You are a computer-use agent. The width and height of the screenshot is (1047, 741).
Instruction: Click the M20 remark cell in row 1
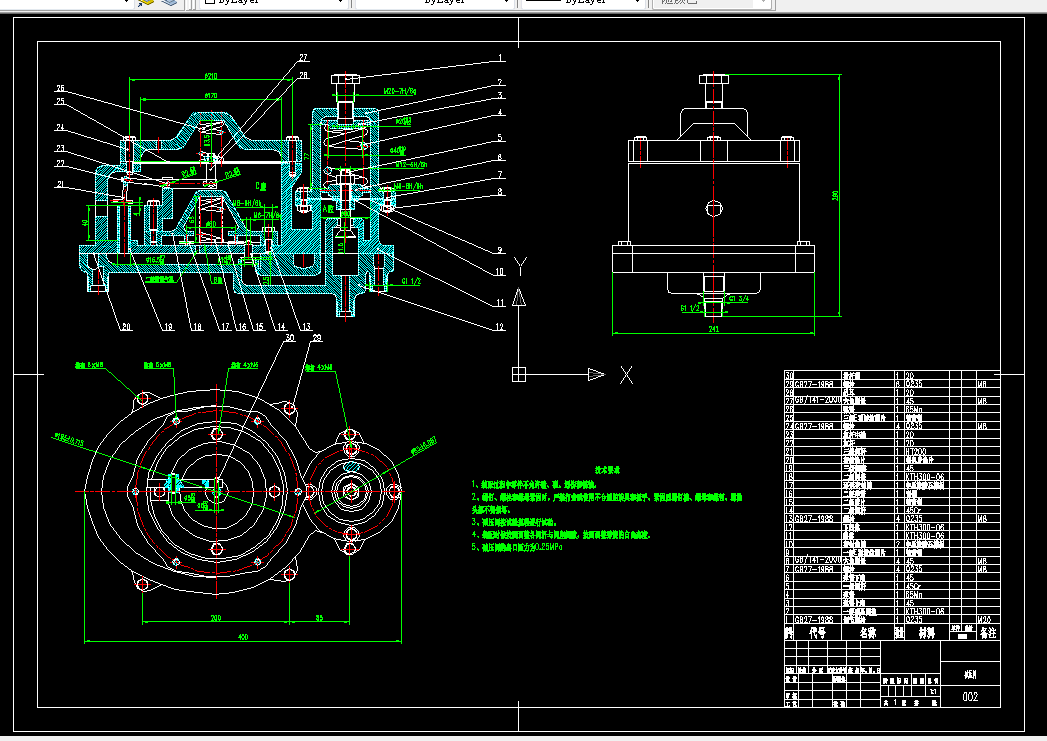click(x=986, y=620)
